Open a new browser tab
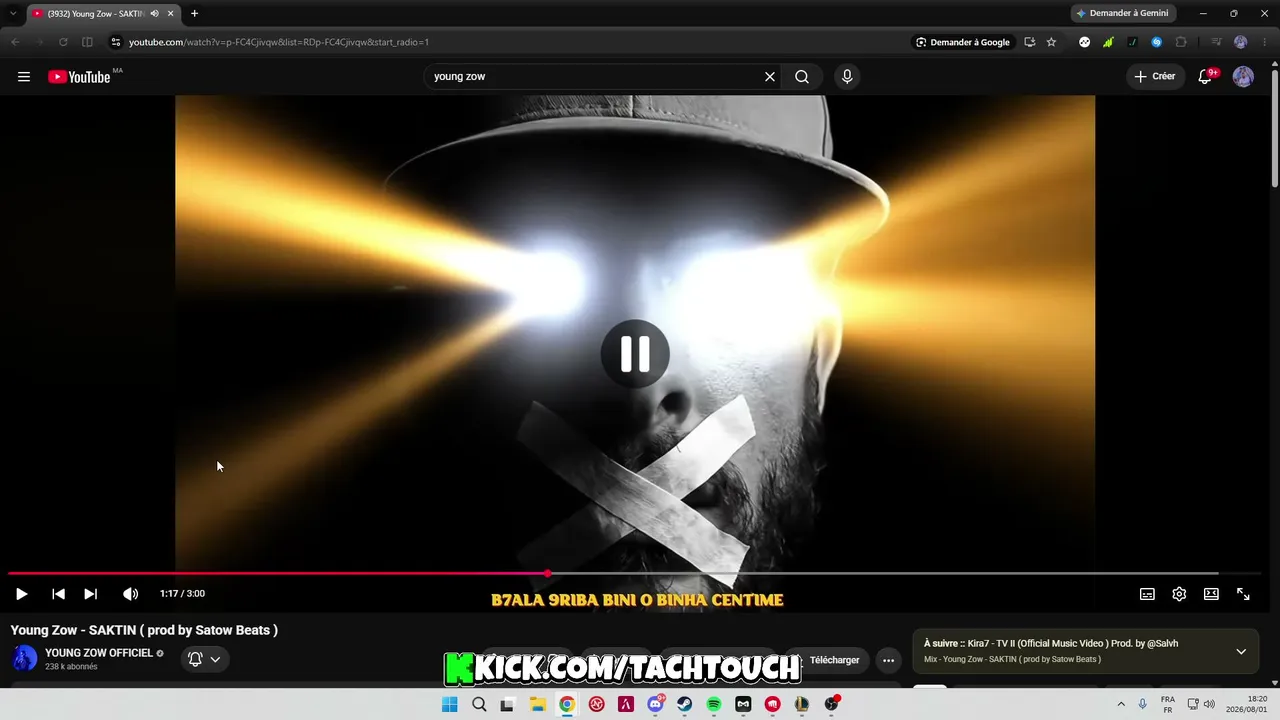The image size is (1280, 720). (194, 13)
